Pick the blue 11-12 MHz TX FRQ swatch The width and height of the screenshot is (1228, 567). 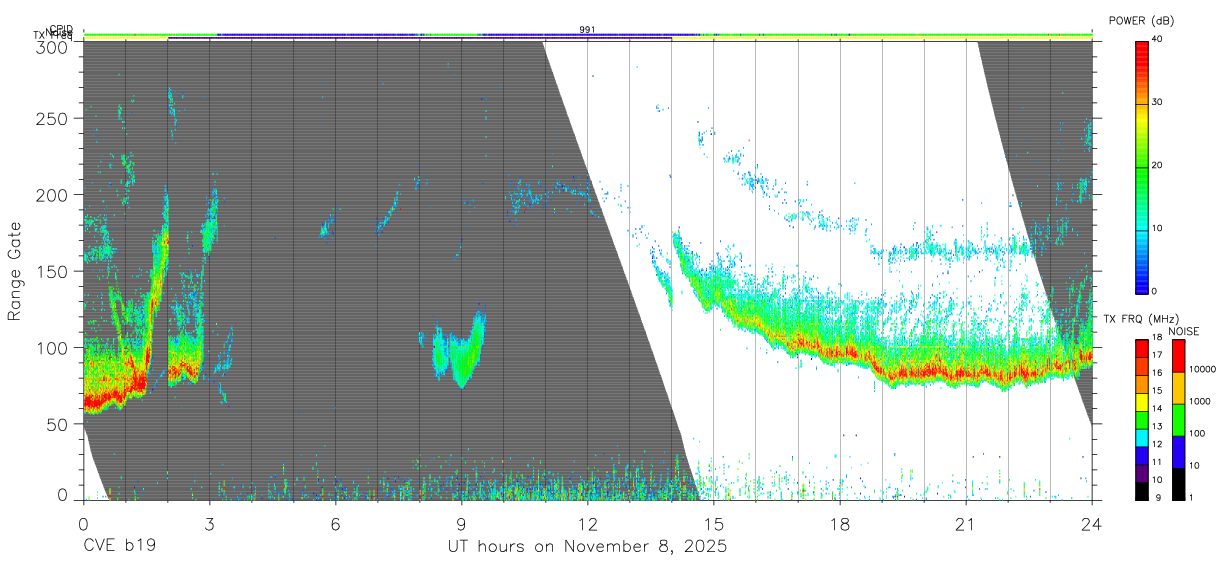(x=1142, y=454)
